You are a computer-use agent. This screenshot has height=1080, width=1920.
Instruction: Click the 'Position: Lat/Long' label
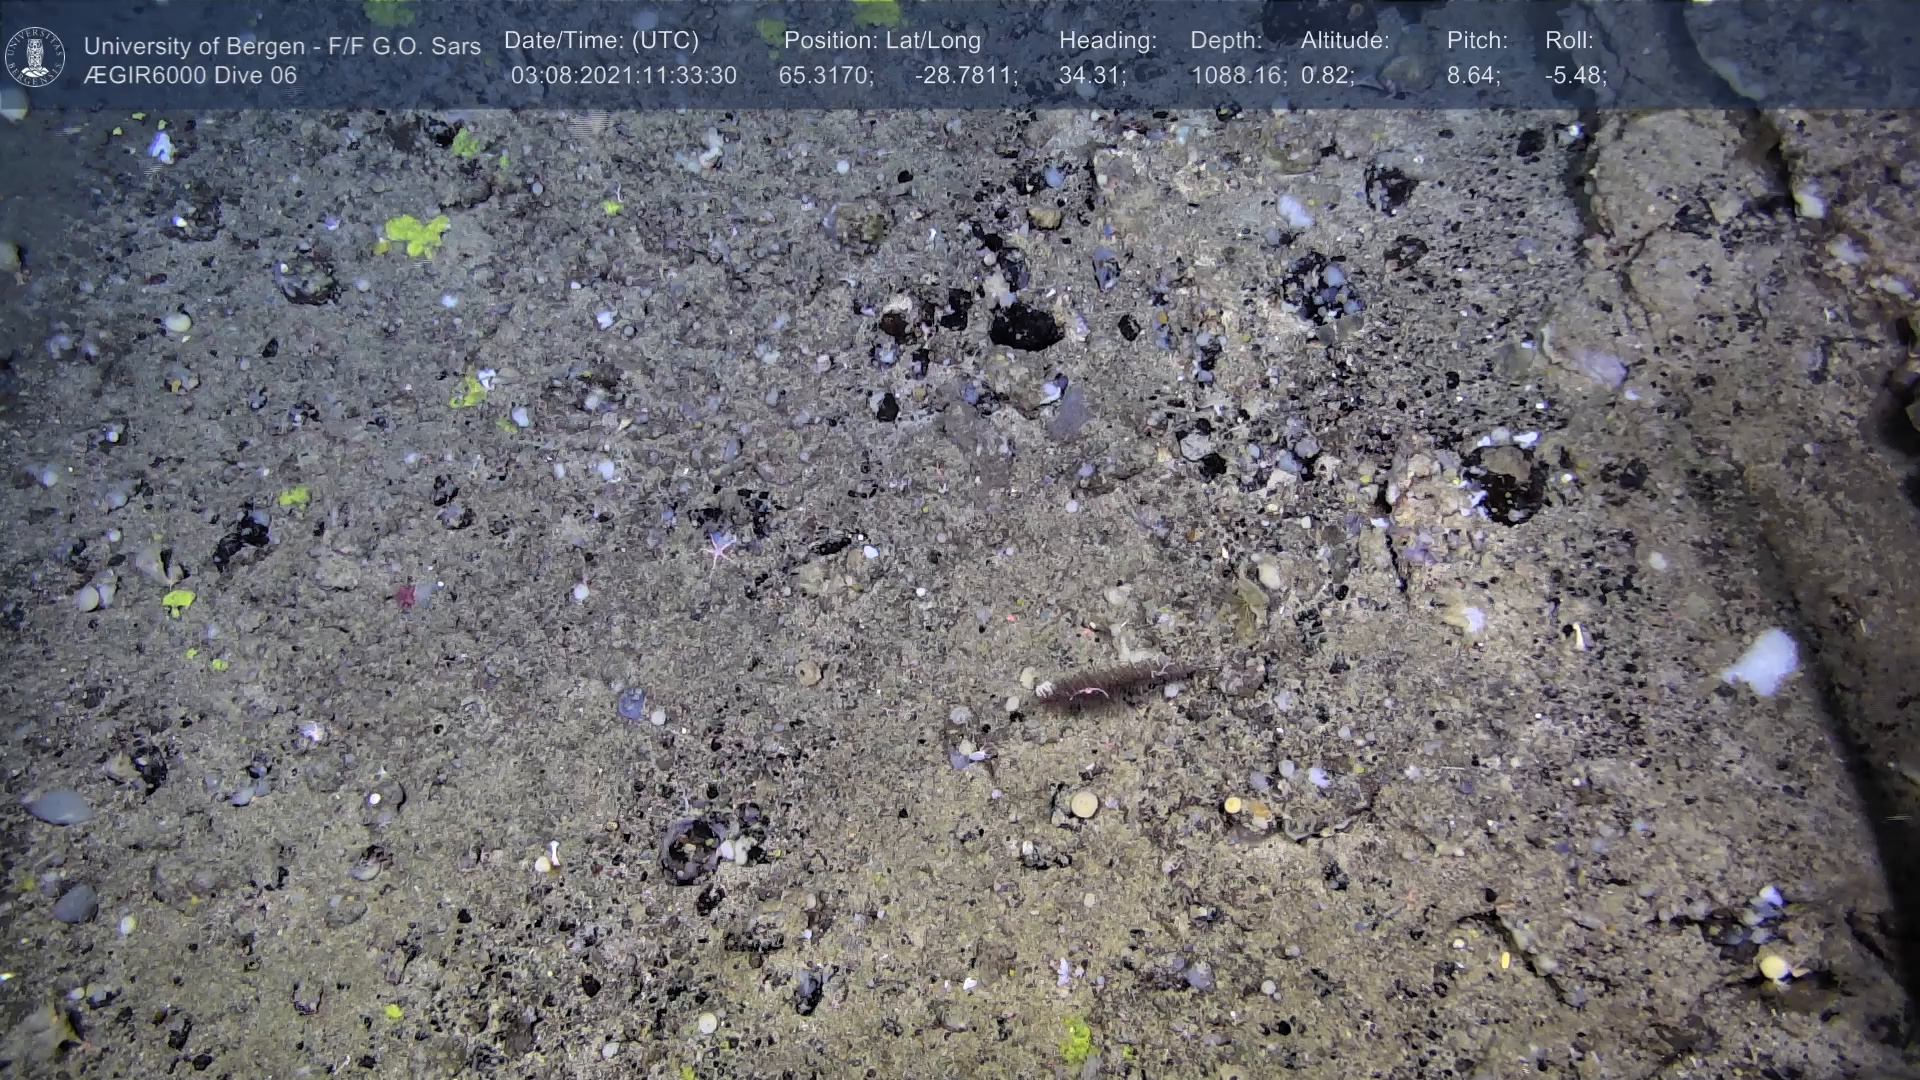point(882,41)
